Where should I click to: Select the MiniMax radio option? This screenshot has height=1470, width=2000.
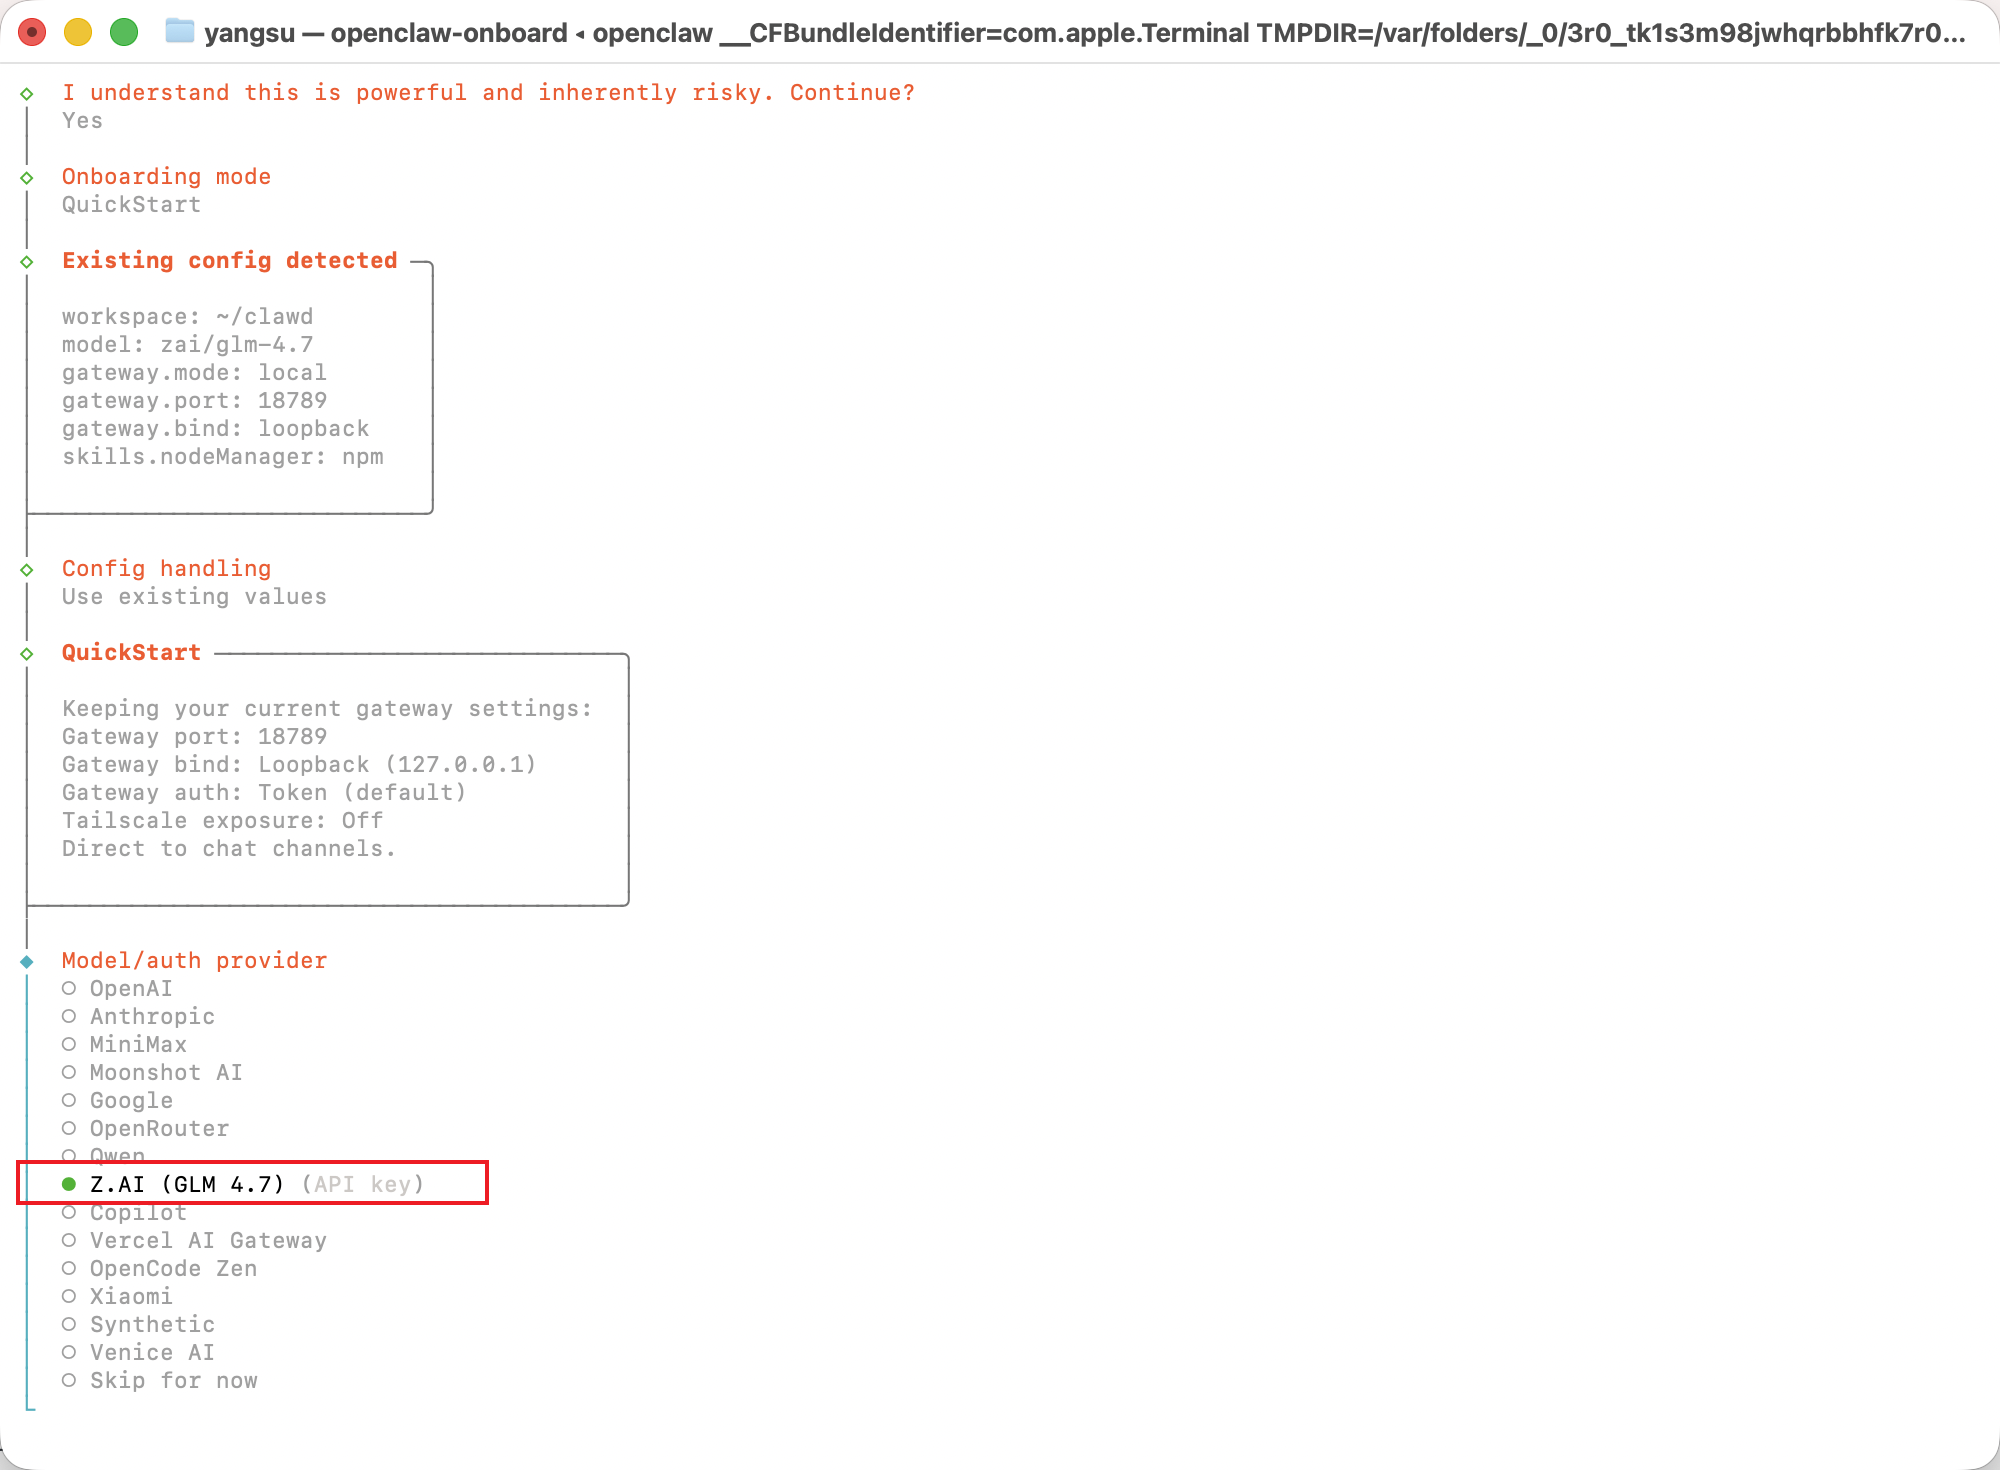(137, 1045)
